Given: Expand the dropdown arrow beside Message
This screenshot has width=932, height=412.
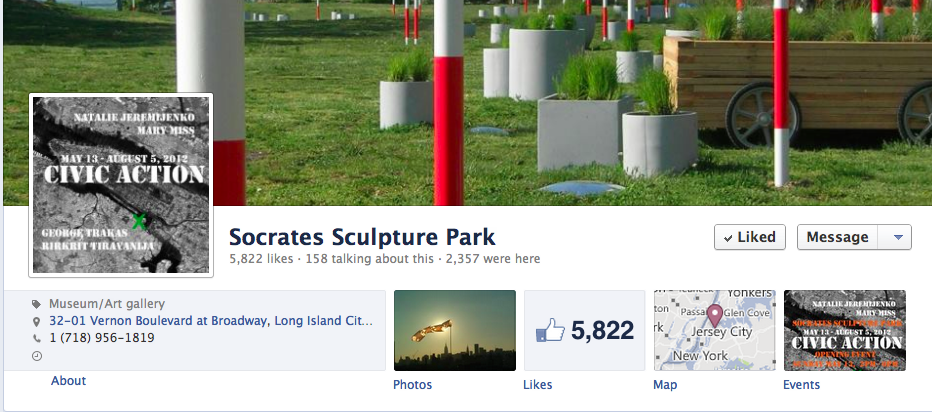Looking at the screenshot, I should [898, 237].
